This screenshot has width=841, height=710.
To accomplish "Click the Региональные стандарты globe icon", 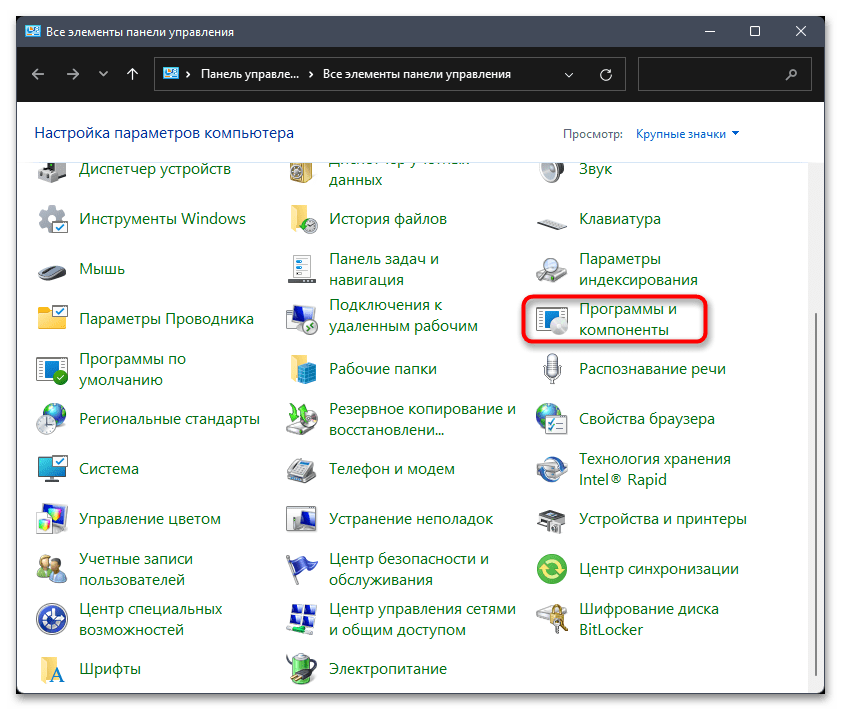I will (52, 419).
